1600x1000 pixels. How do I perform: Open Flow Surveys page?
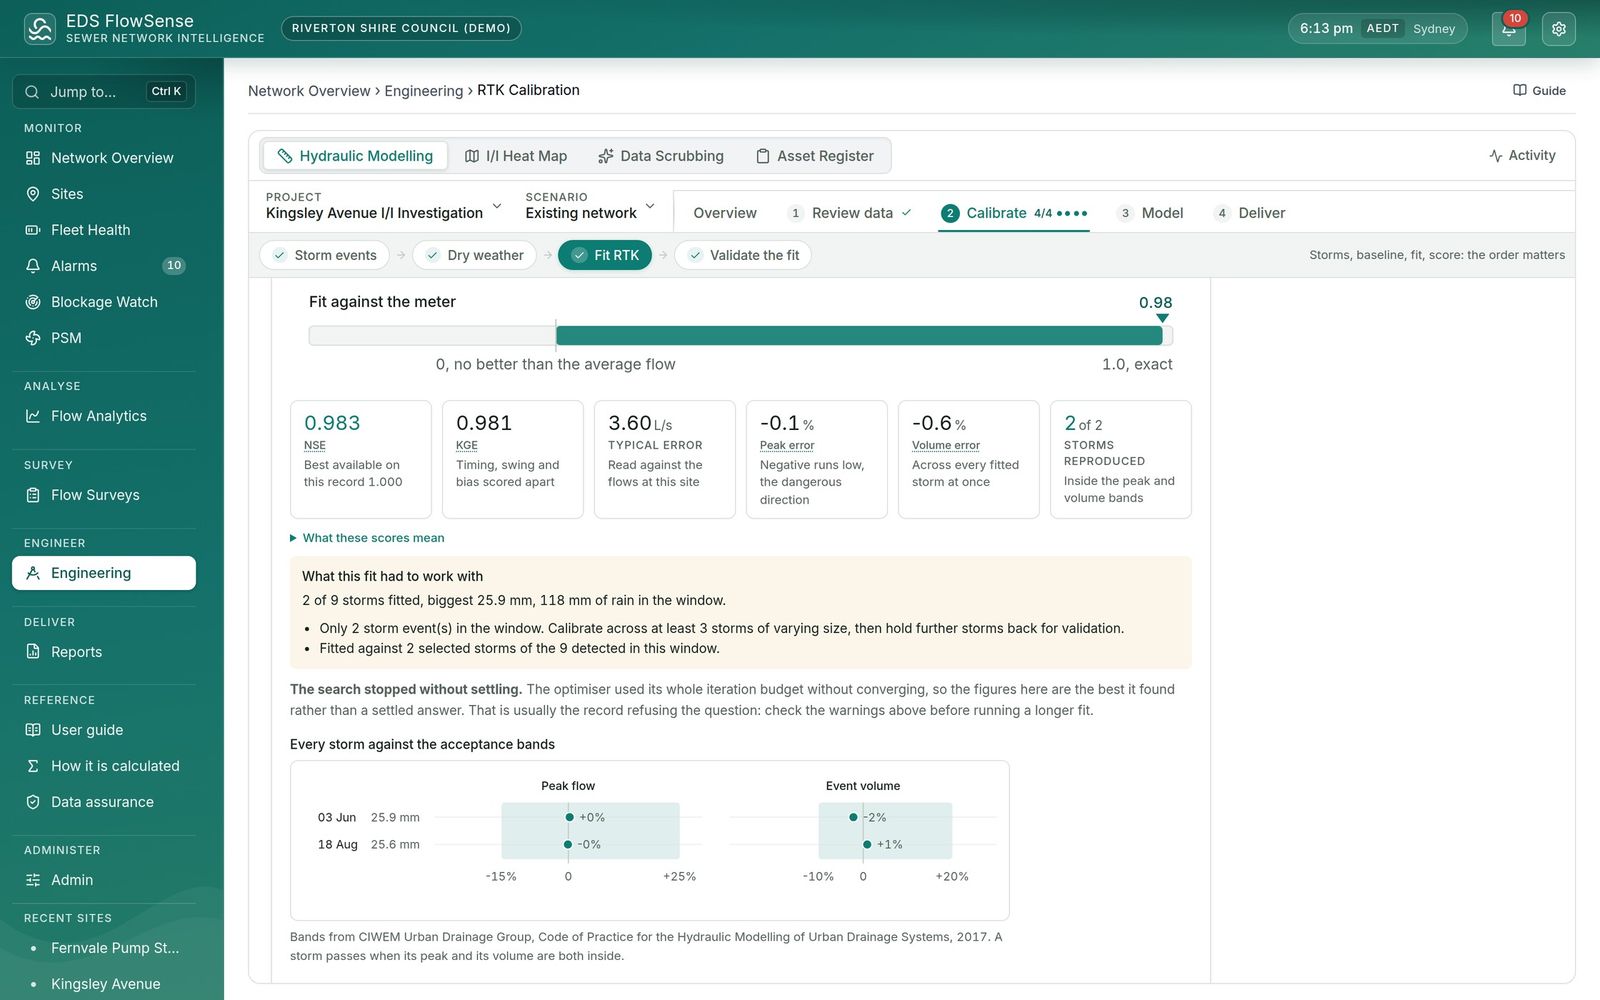point(104,495)
